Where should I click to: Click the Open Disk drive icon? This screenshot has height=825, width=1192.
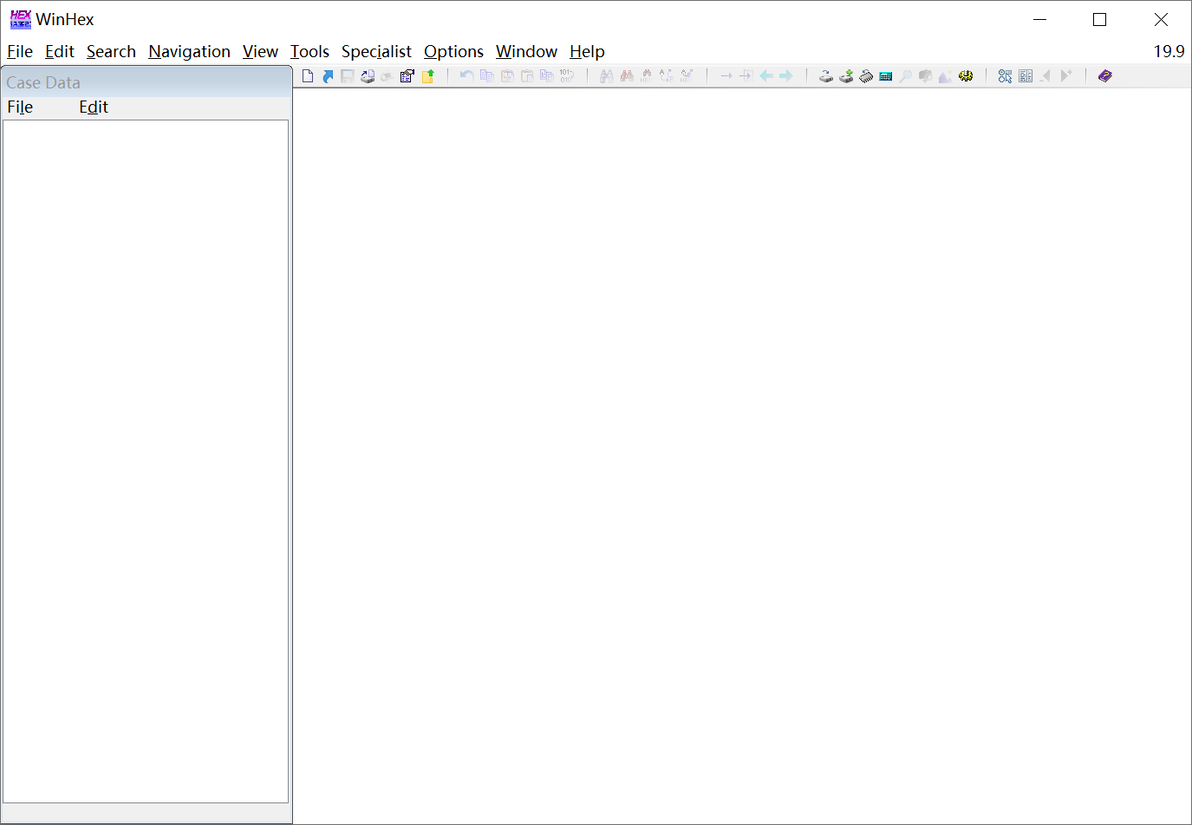(826, 76)
